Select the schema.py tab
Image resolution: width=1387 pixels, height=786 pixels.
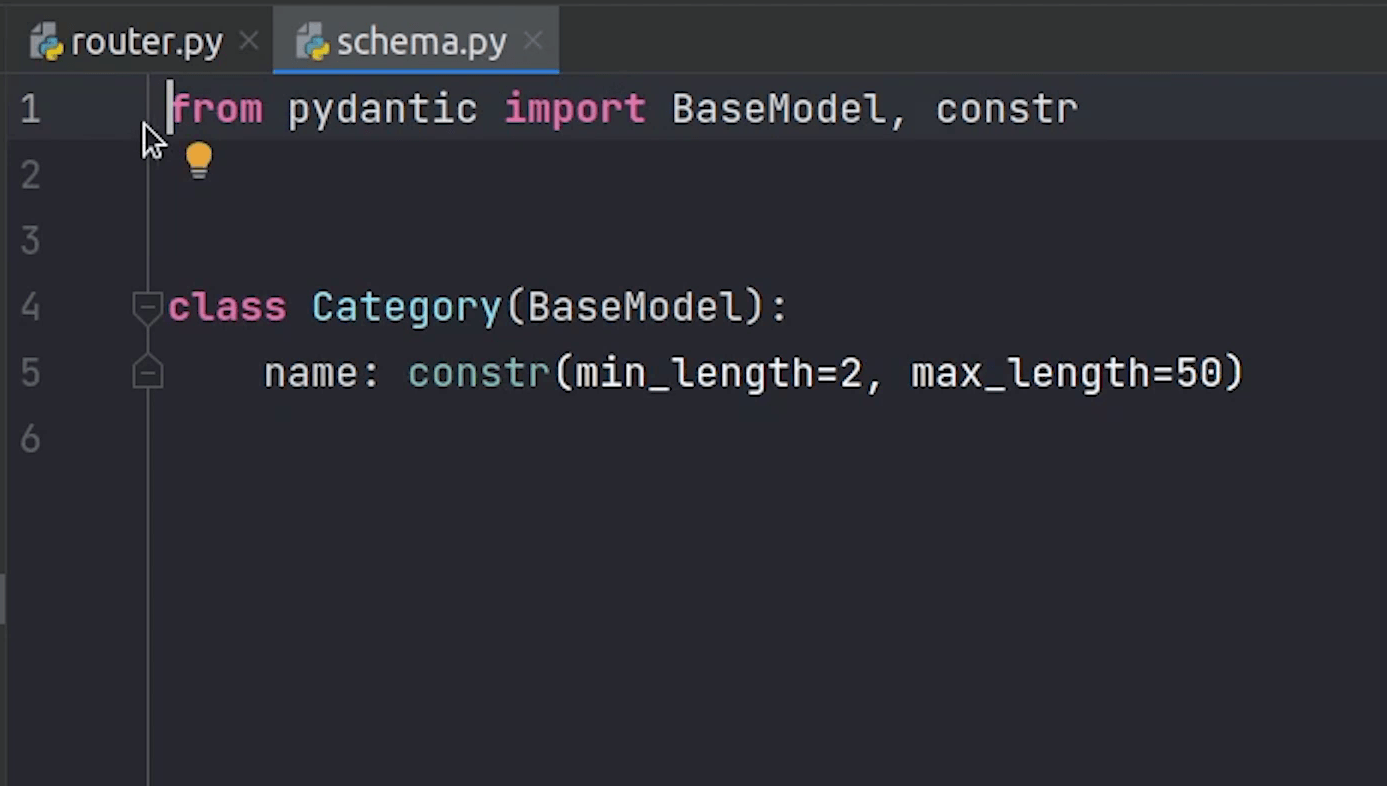coord(421,43)
